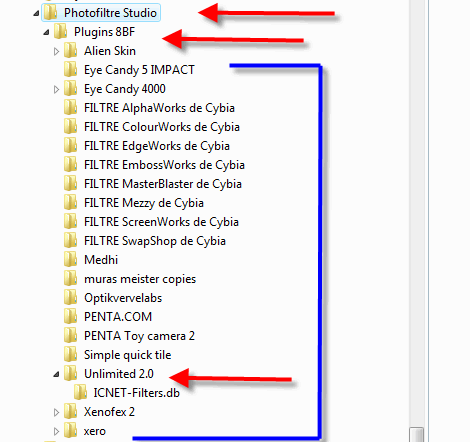
Task: Click the Plugins 8BF folder icon
Action: [61, 32]
